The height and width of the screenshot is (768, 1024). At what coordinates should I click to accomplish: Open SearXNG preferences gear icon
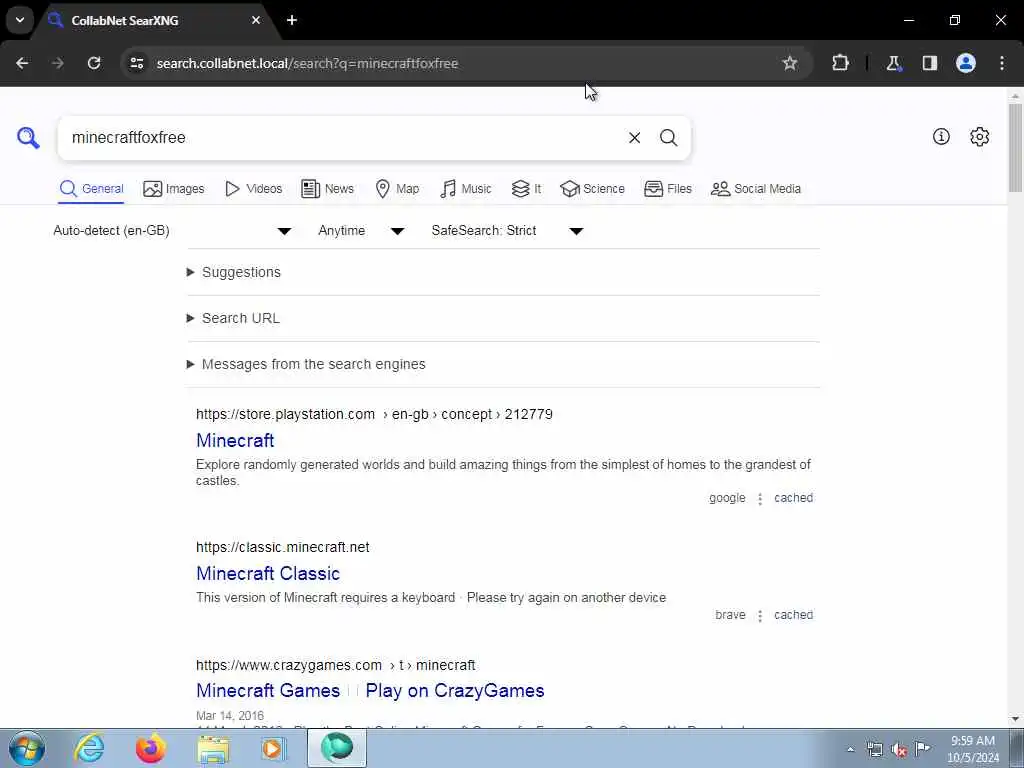pos(979,136)
